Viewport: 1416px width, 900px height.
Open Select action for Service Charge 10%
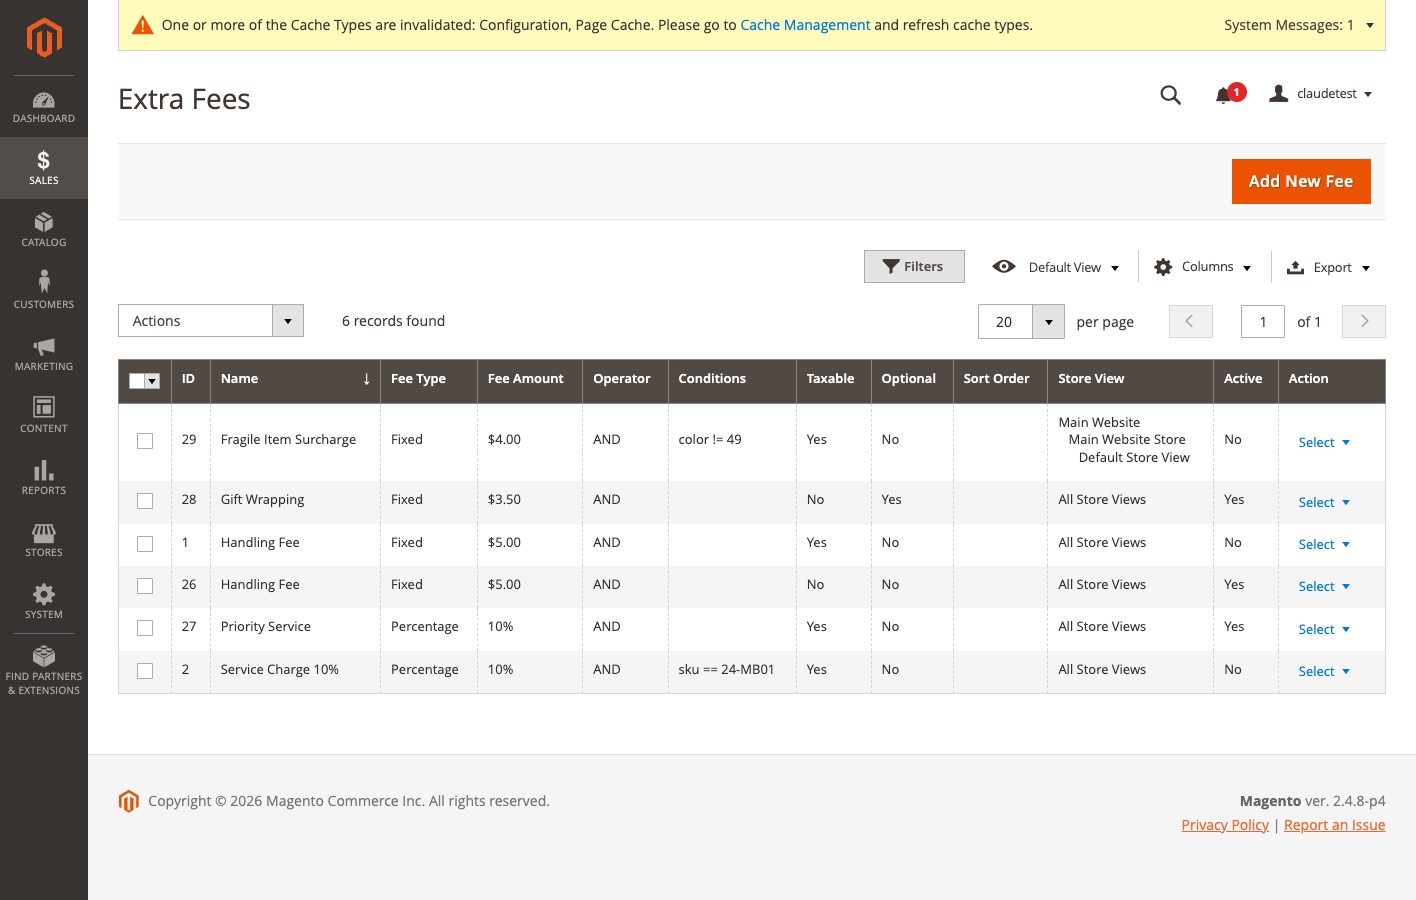coord(1324,671)
